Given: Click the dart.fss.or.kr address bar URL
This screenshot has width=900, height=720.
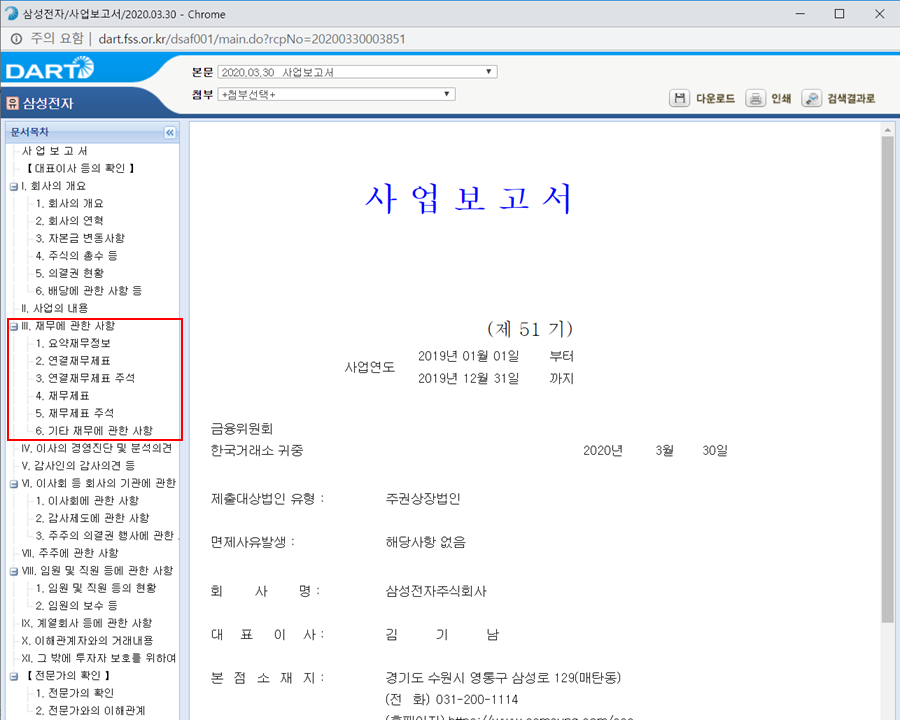Looking at the screenshot, I should click(x=252, y=39).
